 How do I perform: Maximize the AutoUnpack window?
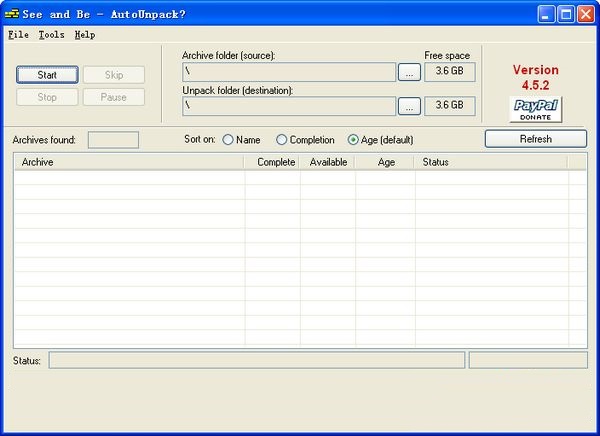coord(567,14)
